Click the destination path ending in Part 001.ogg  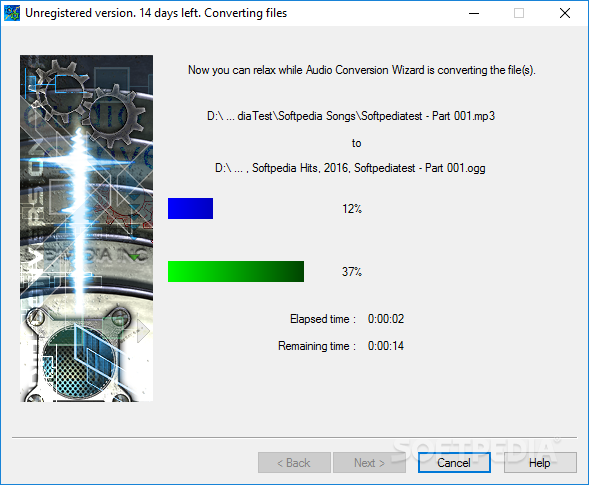(x=350, y=168)
